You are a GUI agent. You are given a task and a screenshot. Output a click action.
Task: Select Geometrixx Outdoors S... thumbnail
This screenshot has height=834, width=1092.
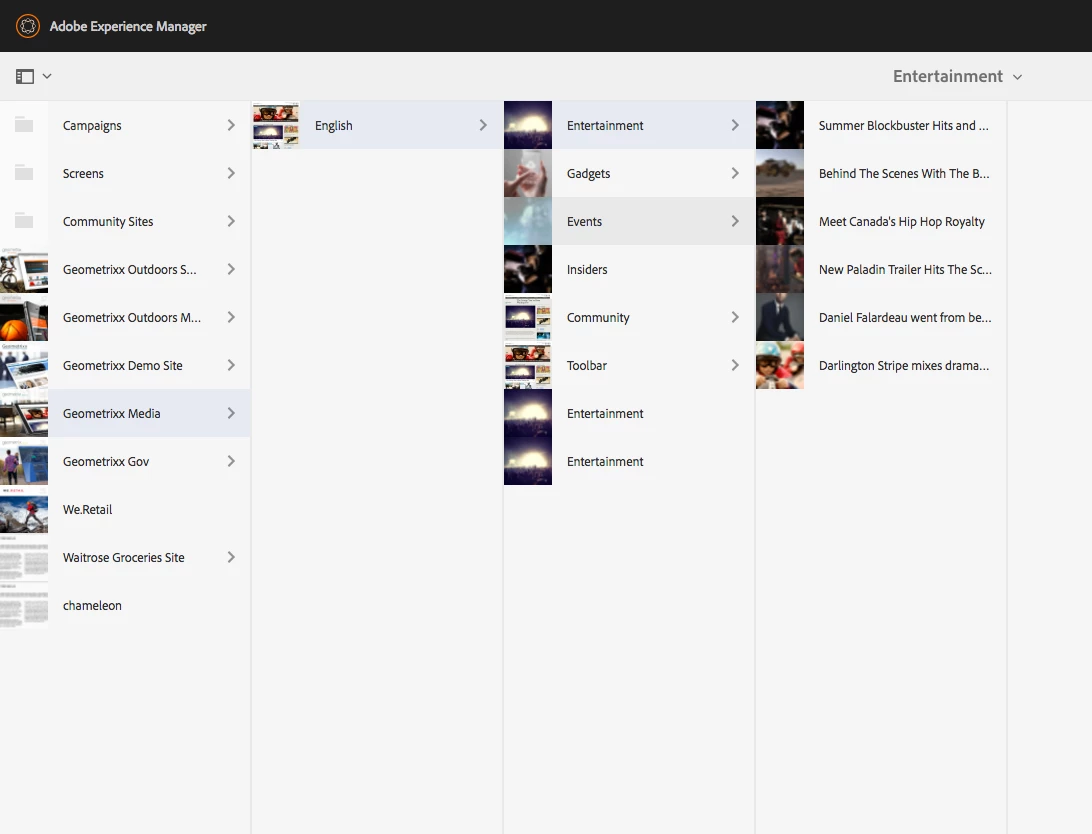[x=24, y=269]
